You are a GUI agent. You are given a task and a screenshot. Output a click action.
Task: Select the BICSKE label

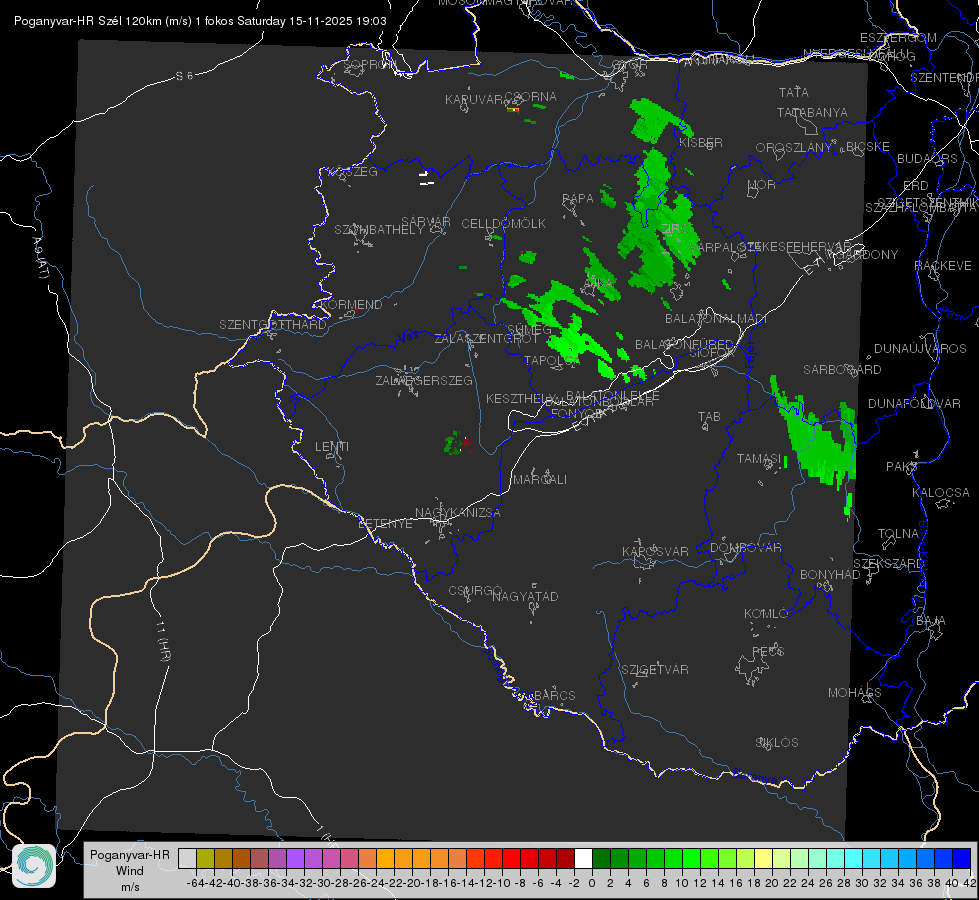click(868, 147)
